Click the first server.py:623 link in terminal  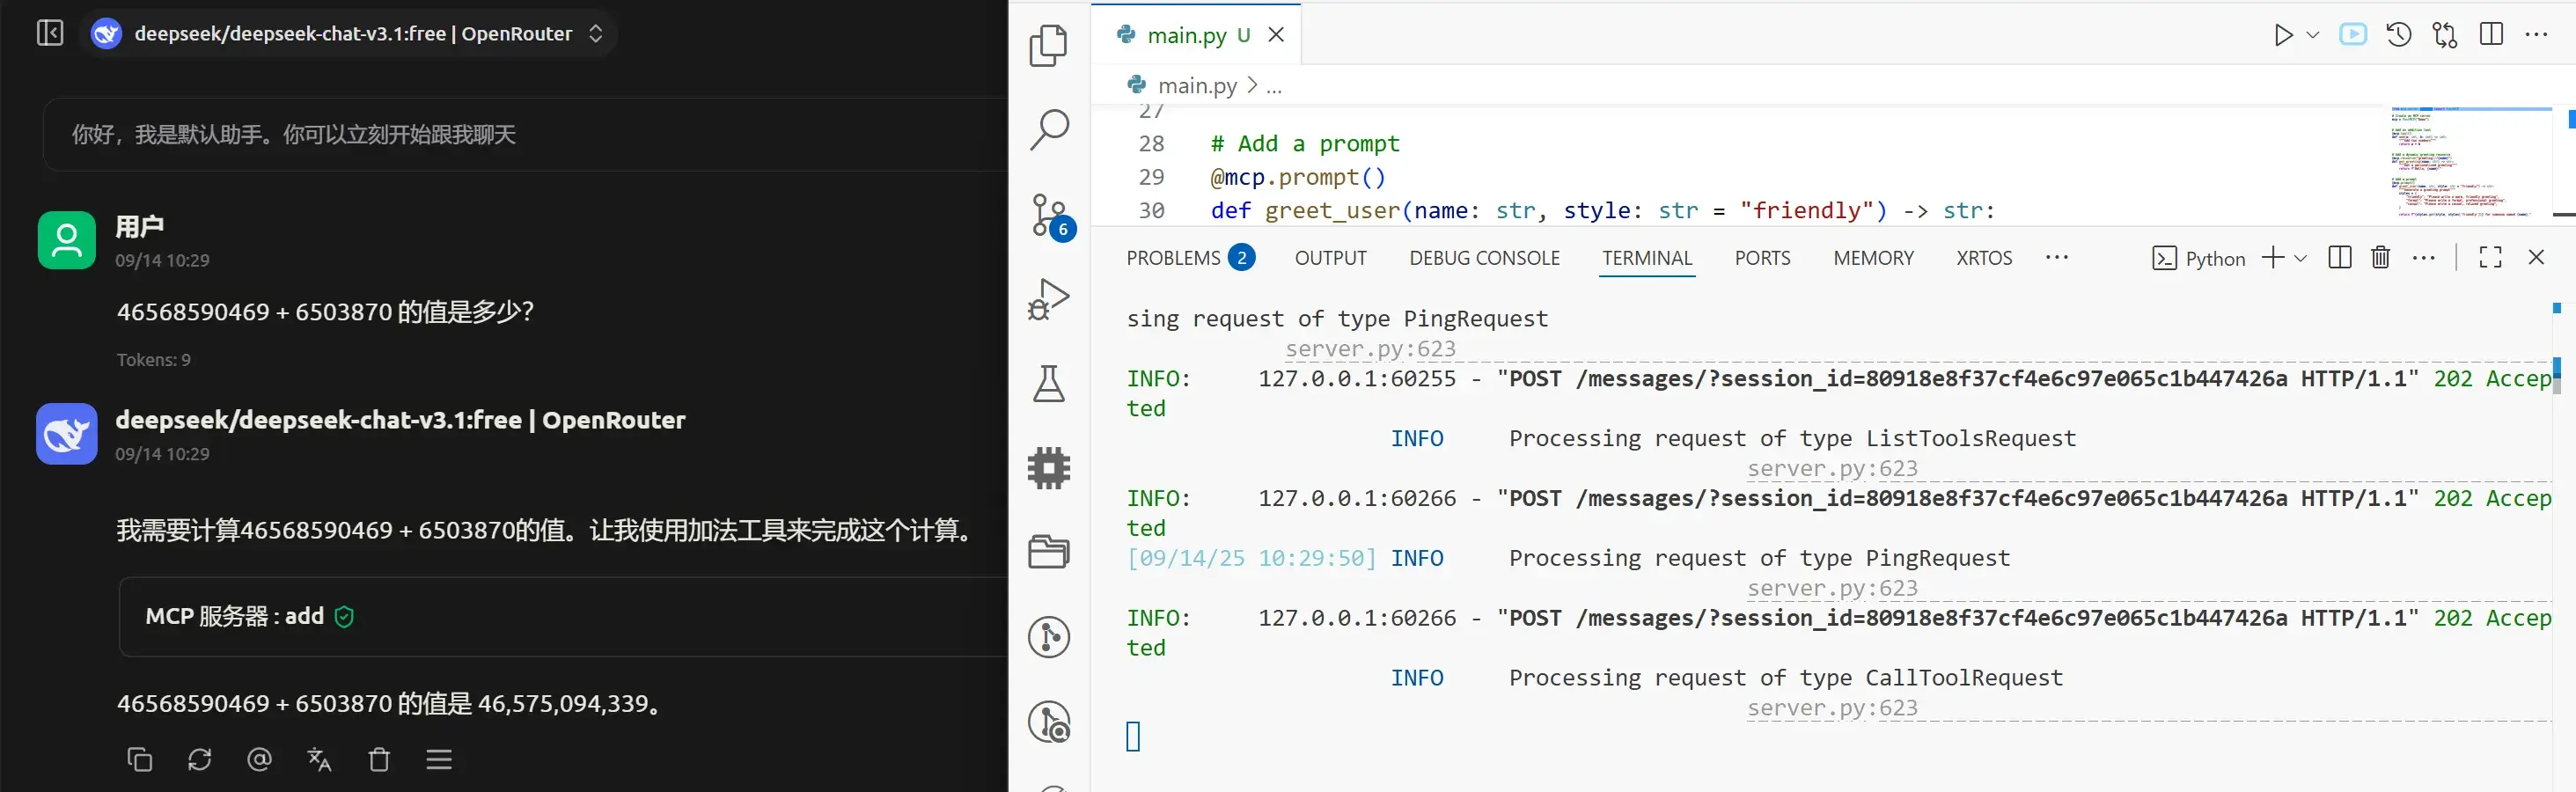[1370, 349]
